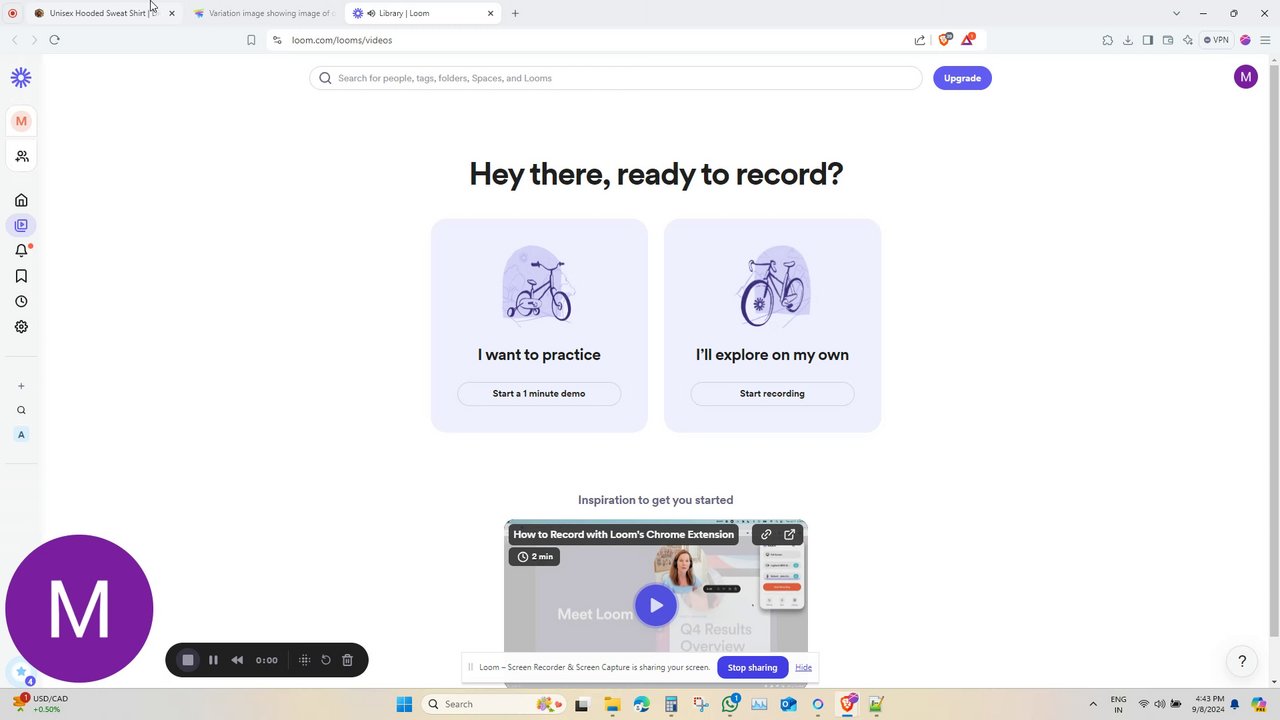Viewport: 1280px width, 720px height.
Task: Toggle the Brave VPN button
Action: (x=1217, y=40)
